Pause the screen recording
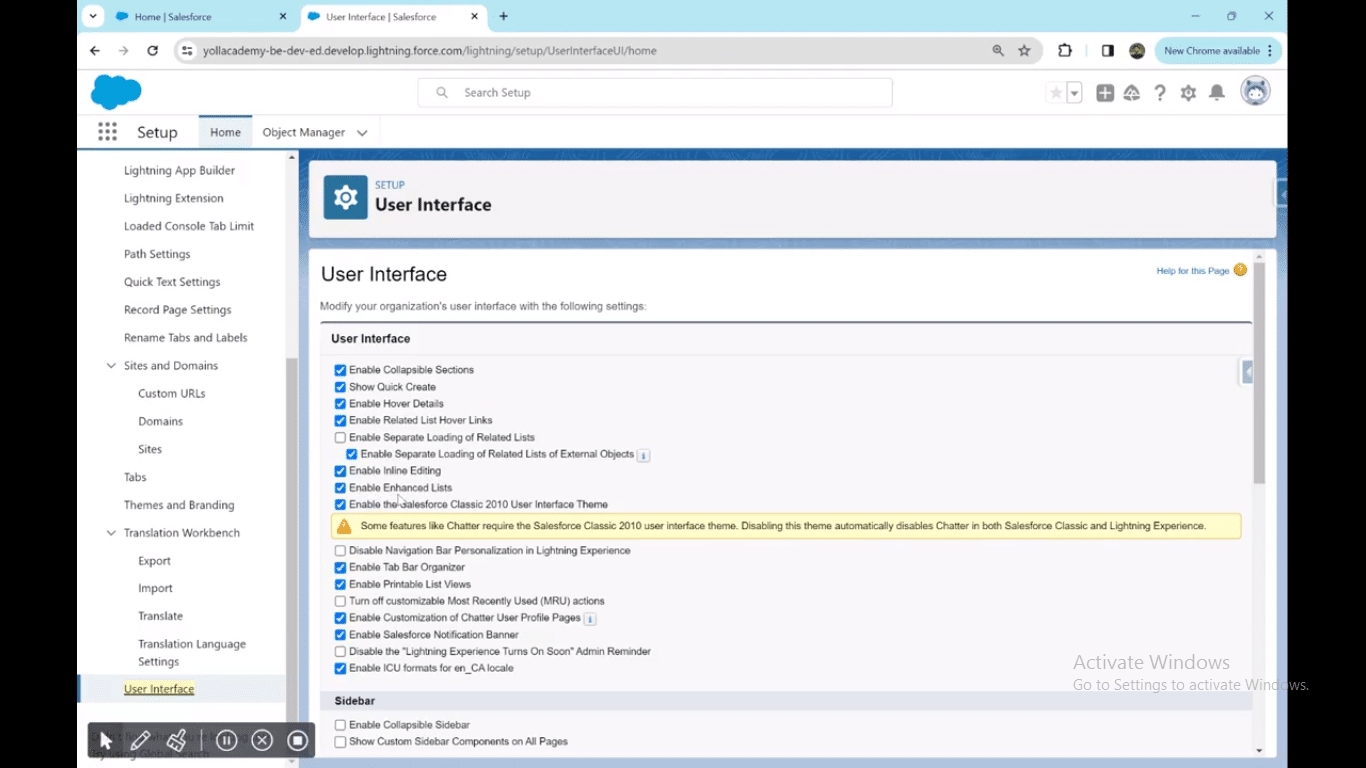The image size is (1366, 768). click(226, 740)
